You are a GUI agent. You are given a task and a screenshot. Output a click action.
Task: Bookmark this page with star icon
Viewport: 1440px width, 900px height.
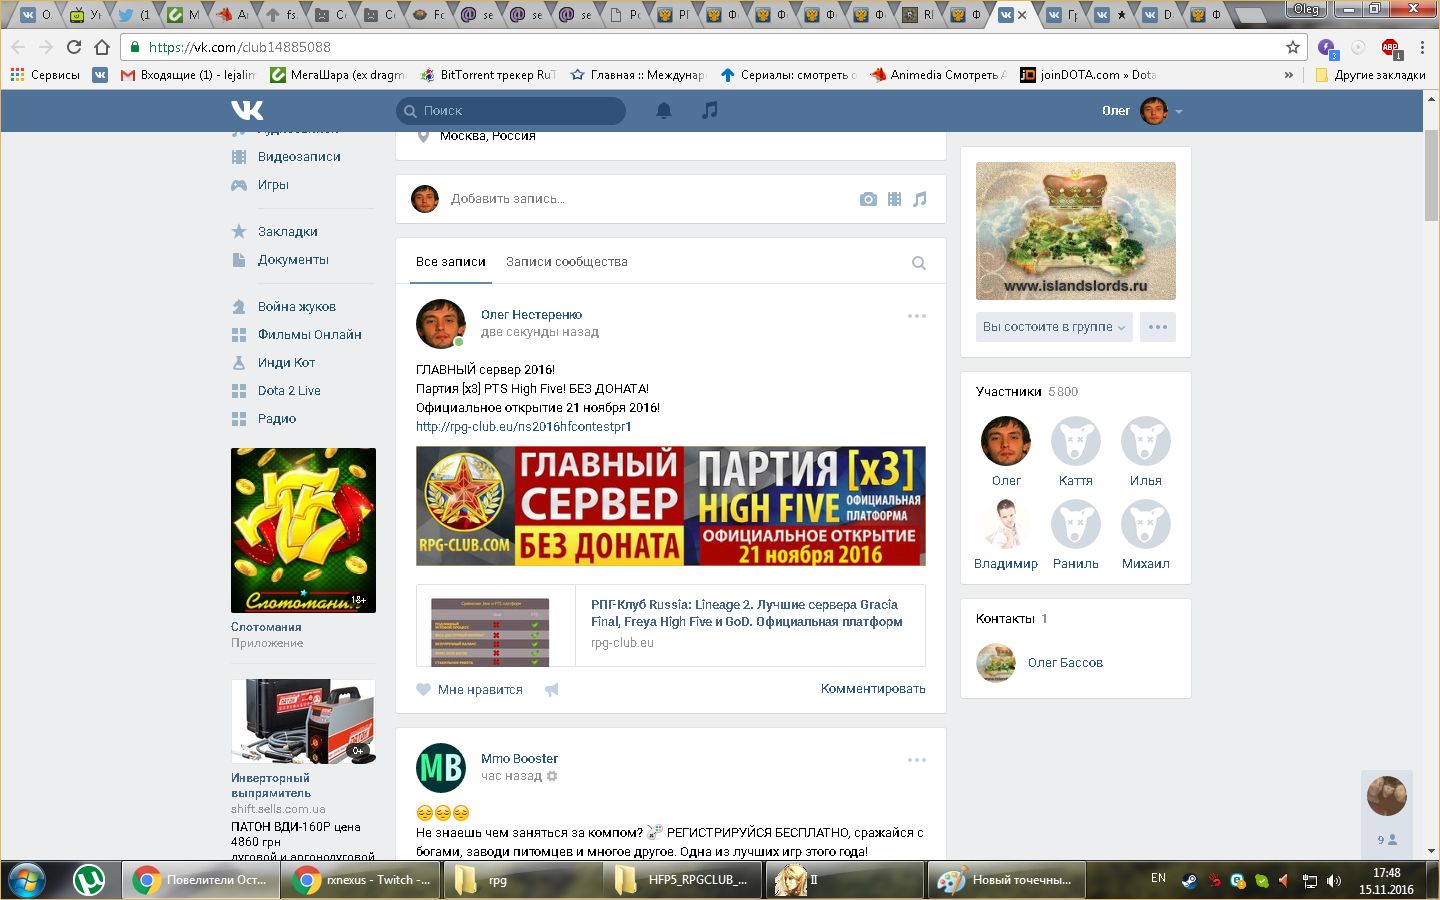[x=1293, y=47]
